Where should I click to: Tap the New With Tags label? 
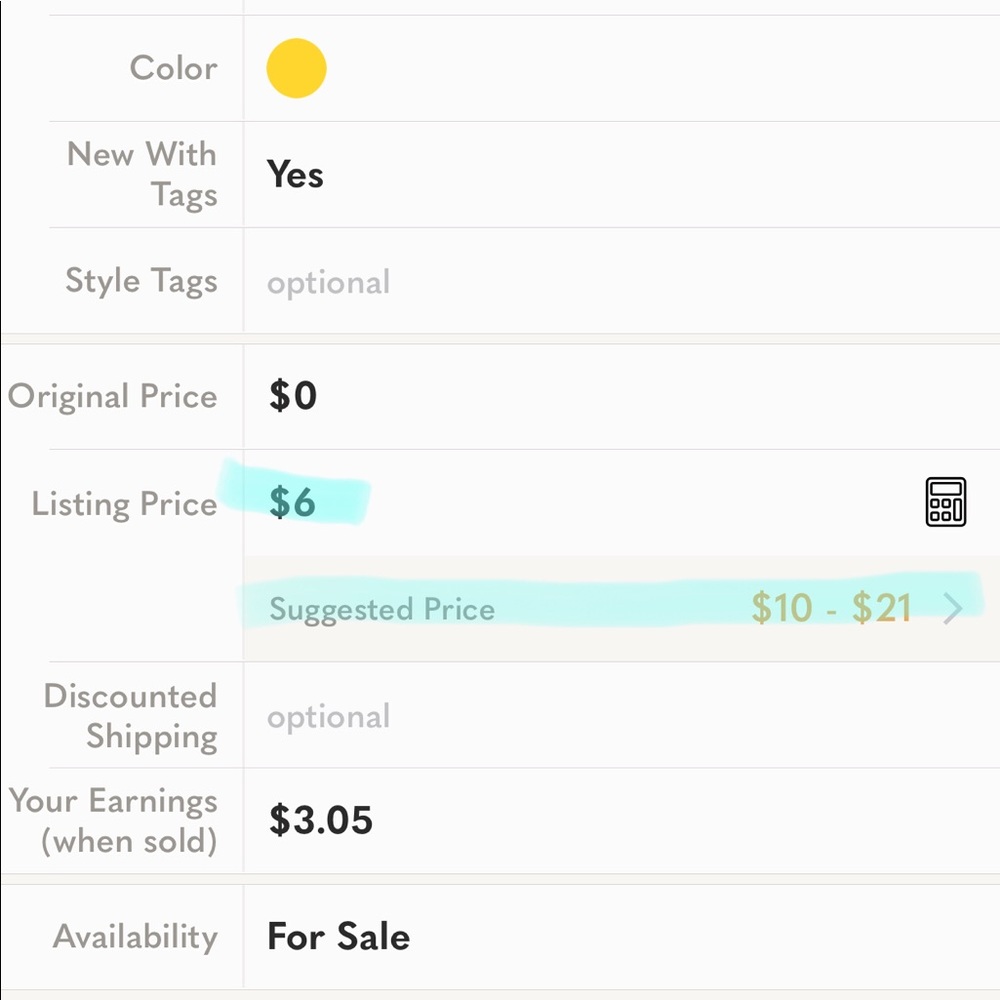pos(142,174)
